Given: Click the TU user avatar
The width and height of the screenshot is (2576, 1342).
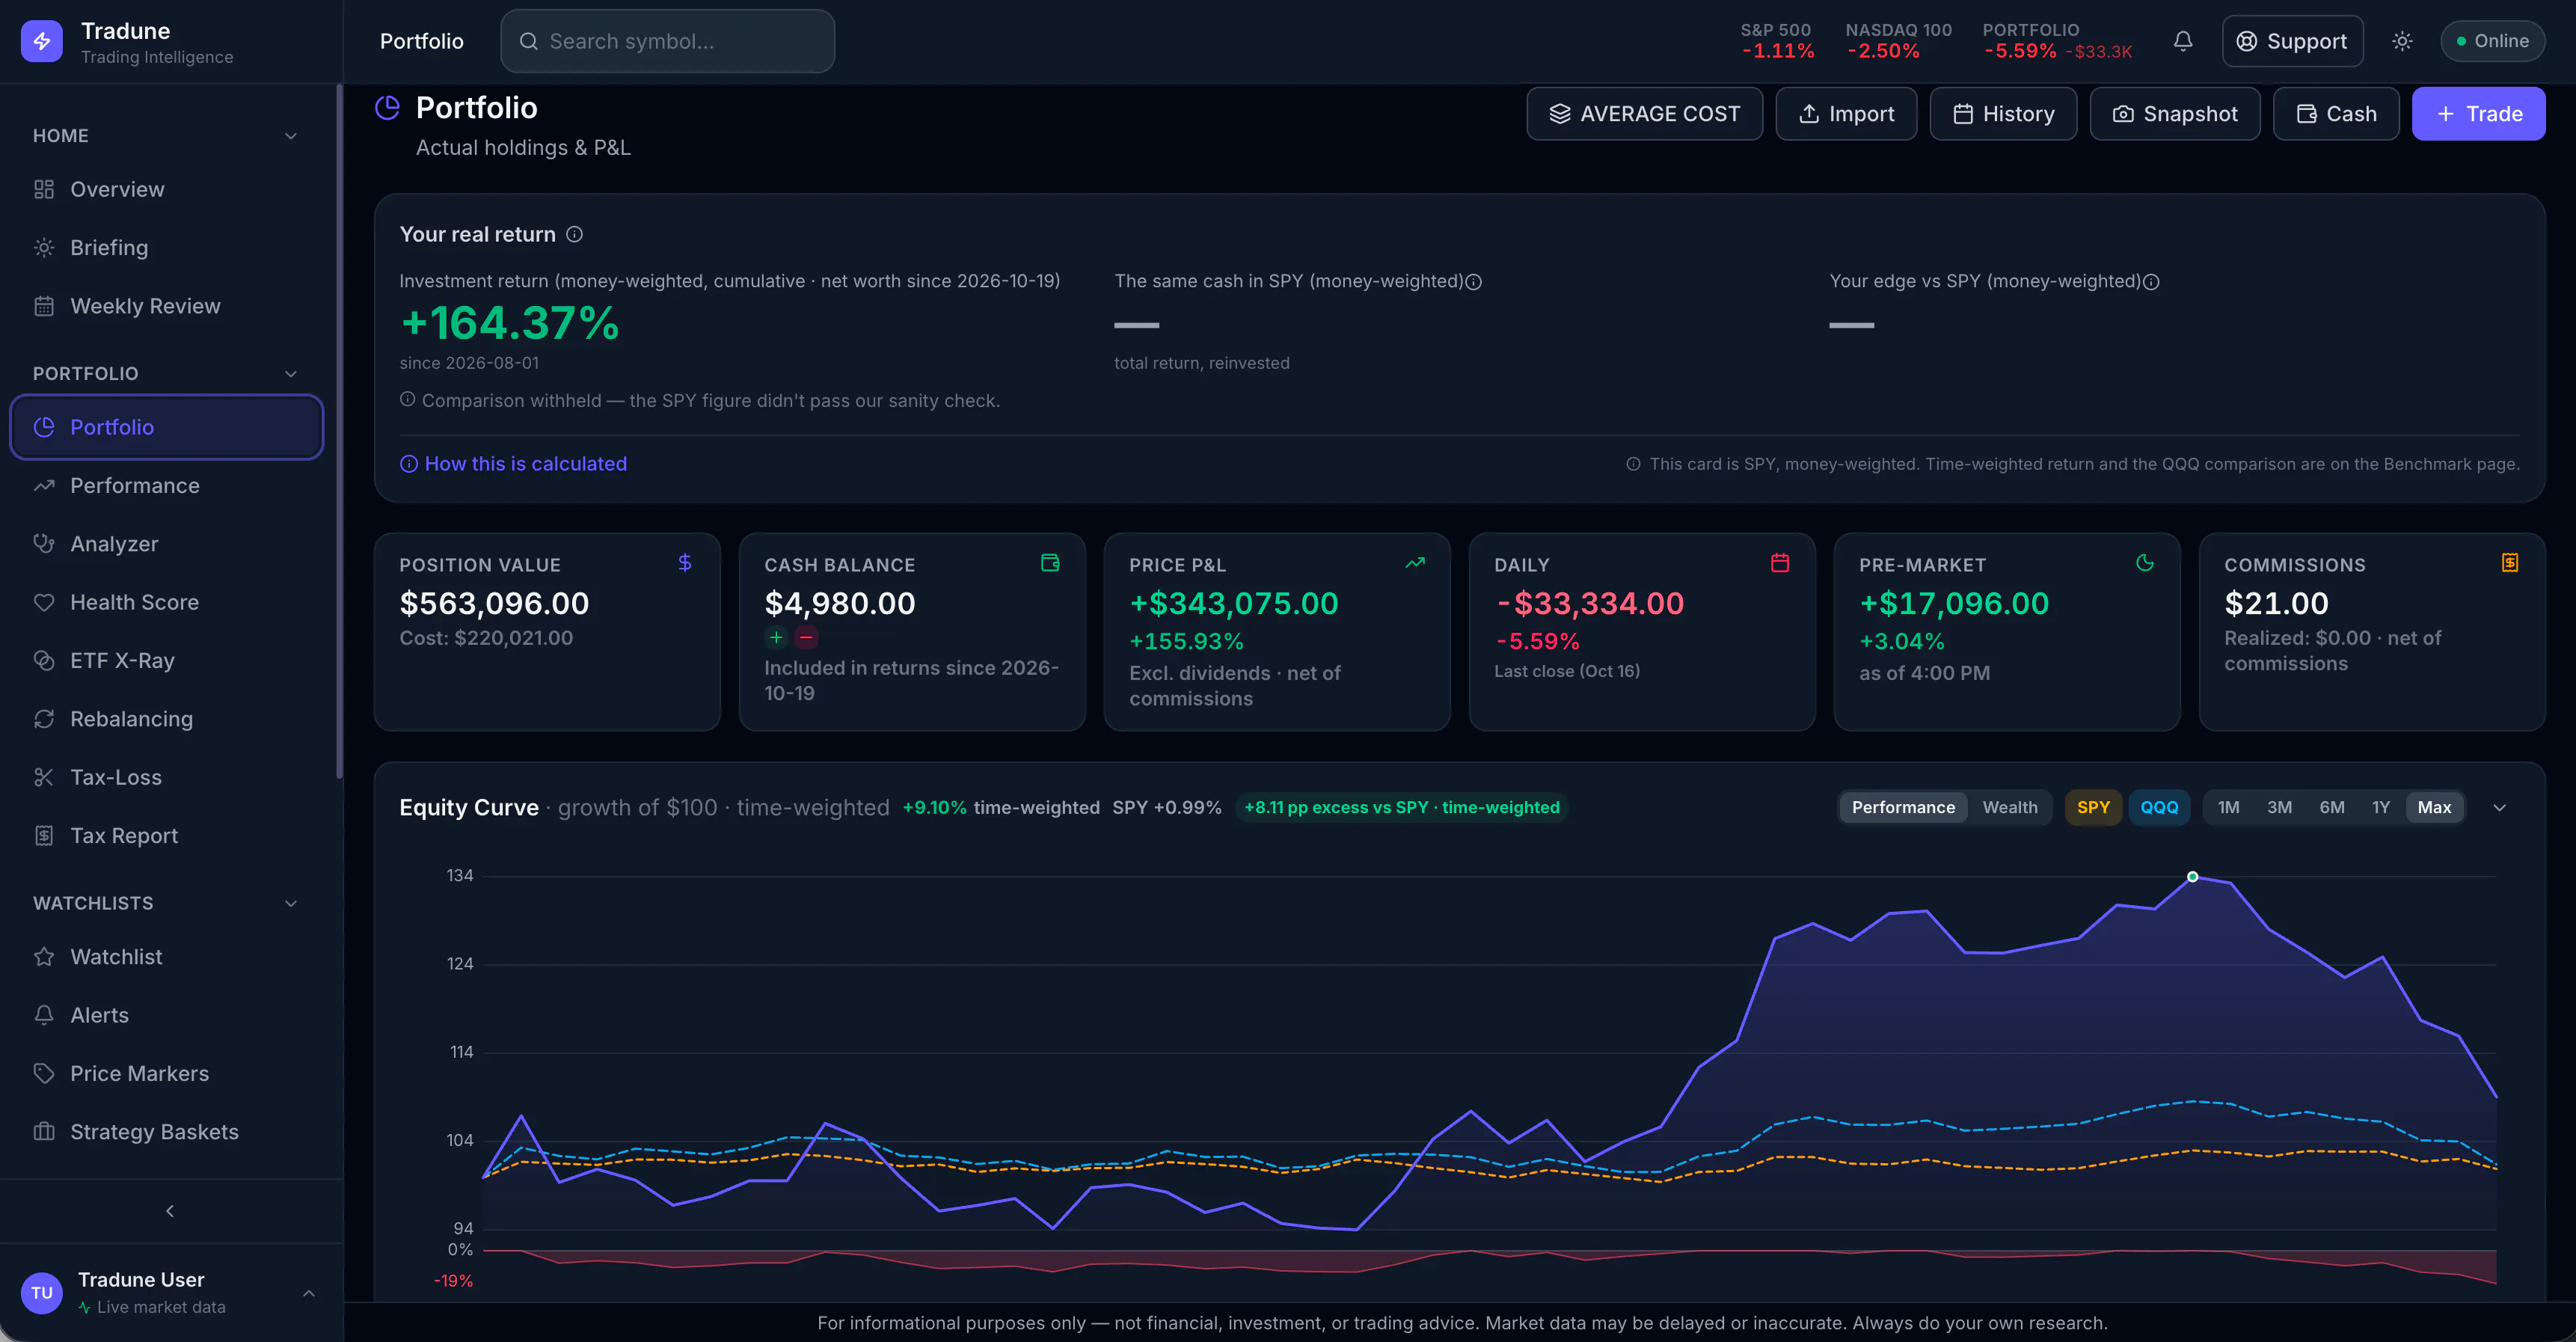Looking at the screenshot, I should point(41,1292).
